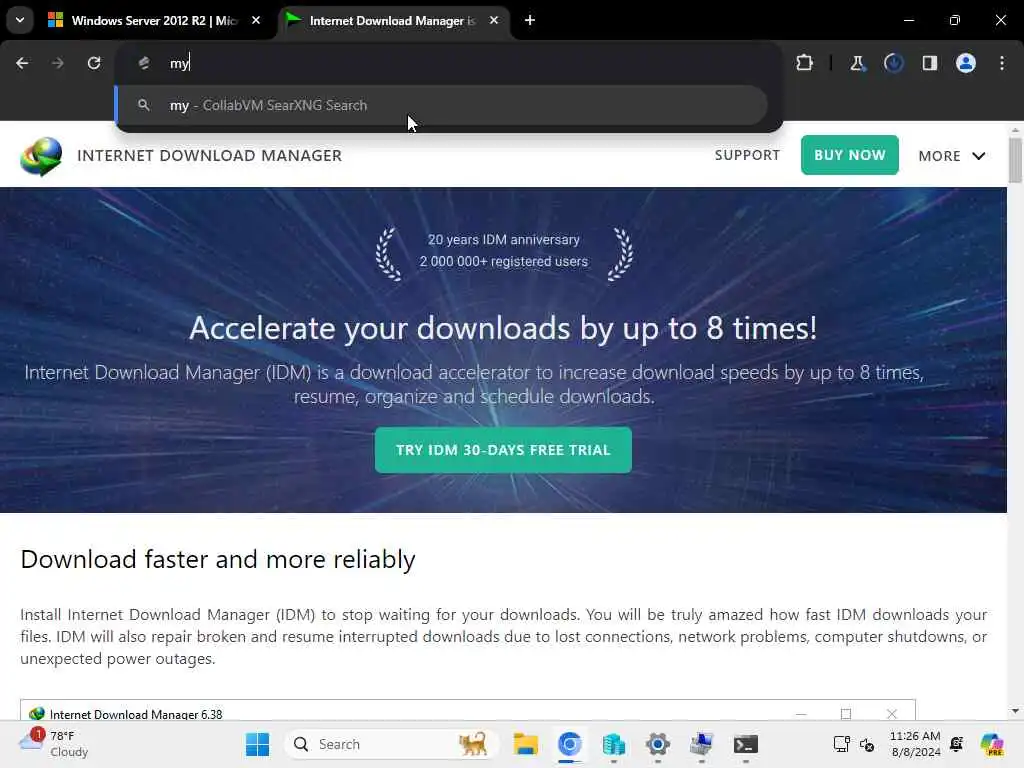Click the '2 000 000+ registered users' text
The image size is (1024, 768).
tap(504, 261)
